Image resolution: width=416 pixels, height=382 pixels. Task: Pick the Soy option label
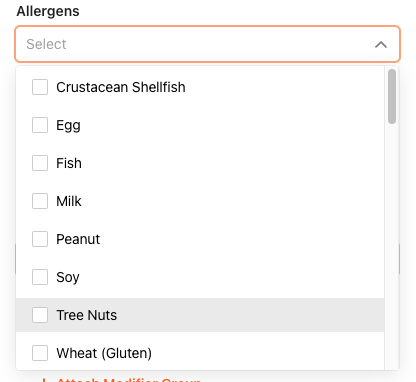tap(68, 278)
